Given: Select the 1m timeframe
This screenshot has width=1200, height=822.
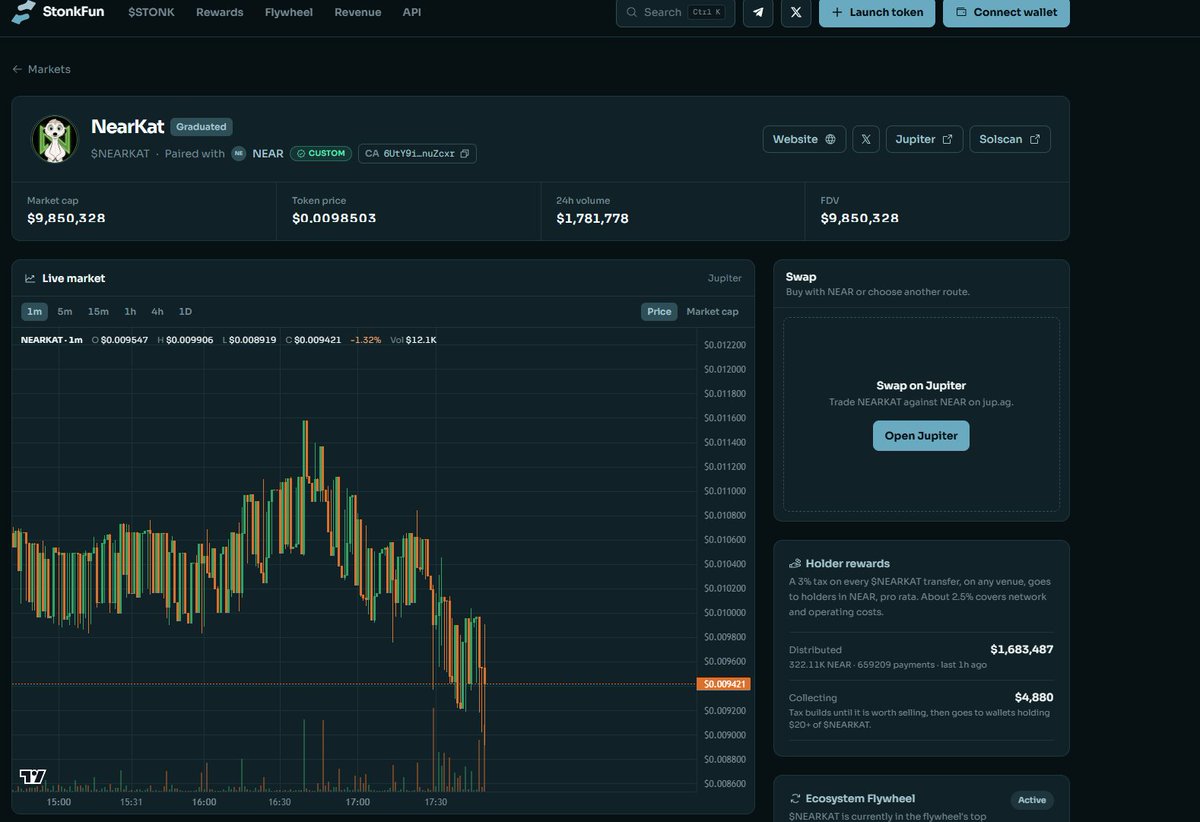Looking at the screenshot, I should tap(35, 312).
